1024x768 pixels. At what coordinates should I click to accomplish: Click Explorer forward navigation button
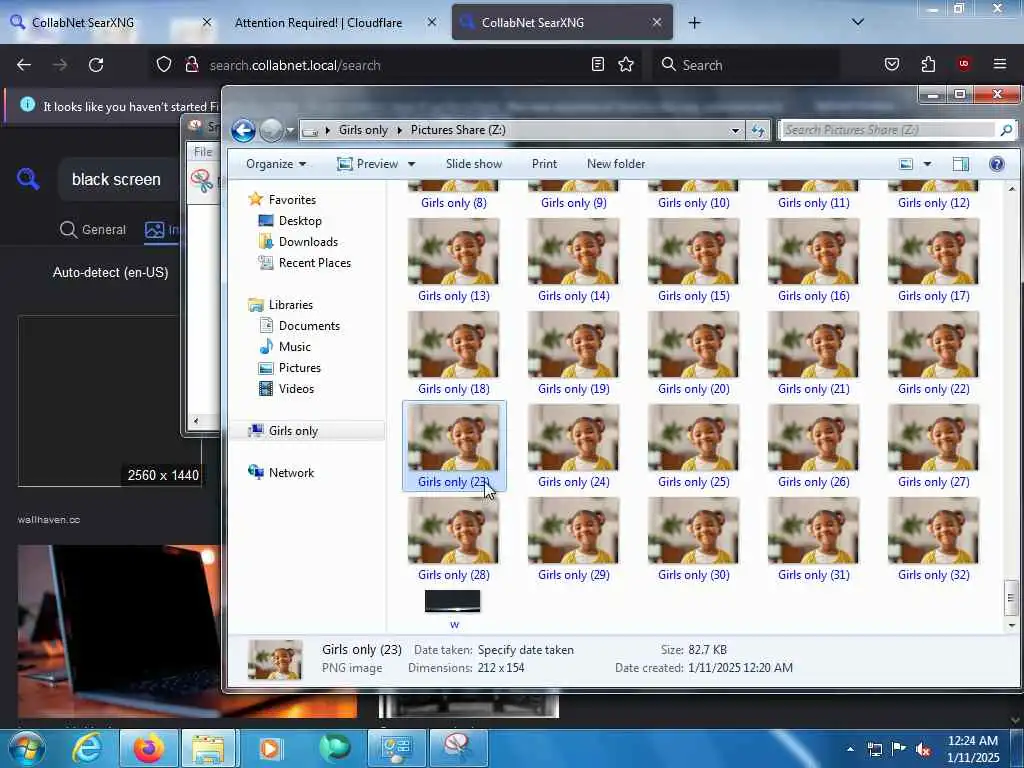pyautogui.click(x=271, y=130)
